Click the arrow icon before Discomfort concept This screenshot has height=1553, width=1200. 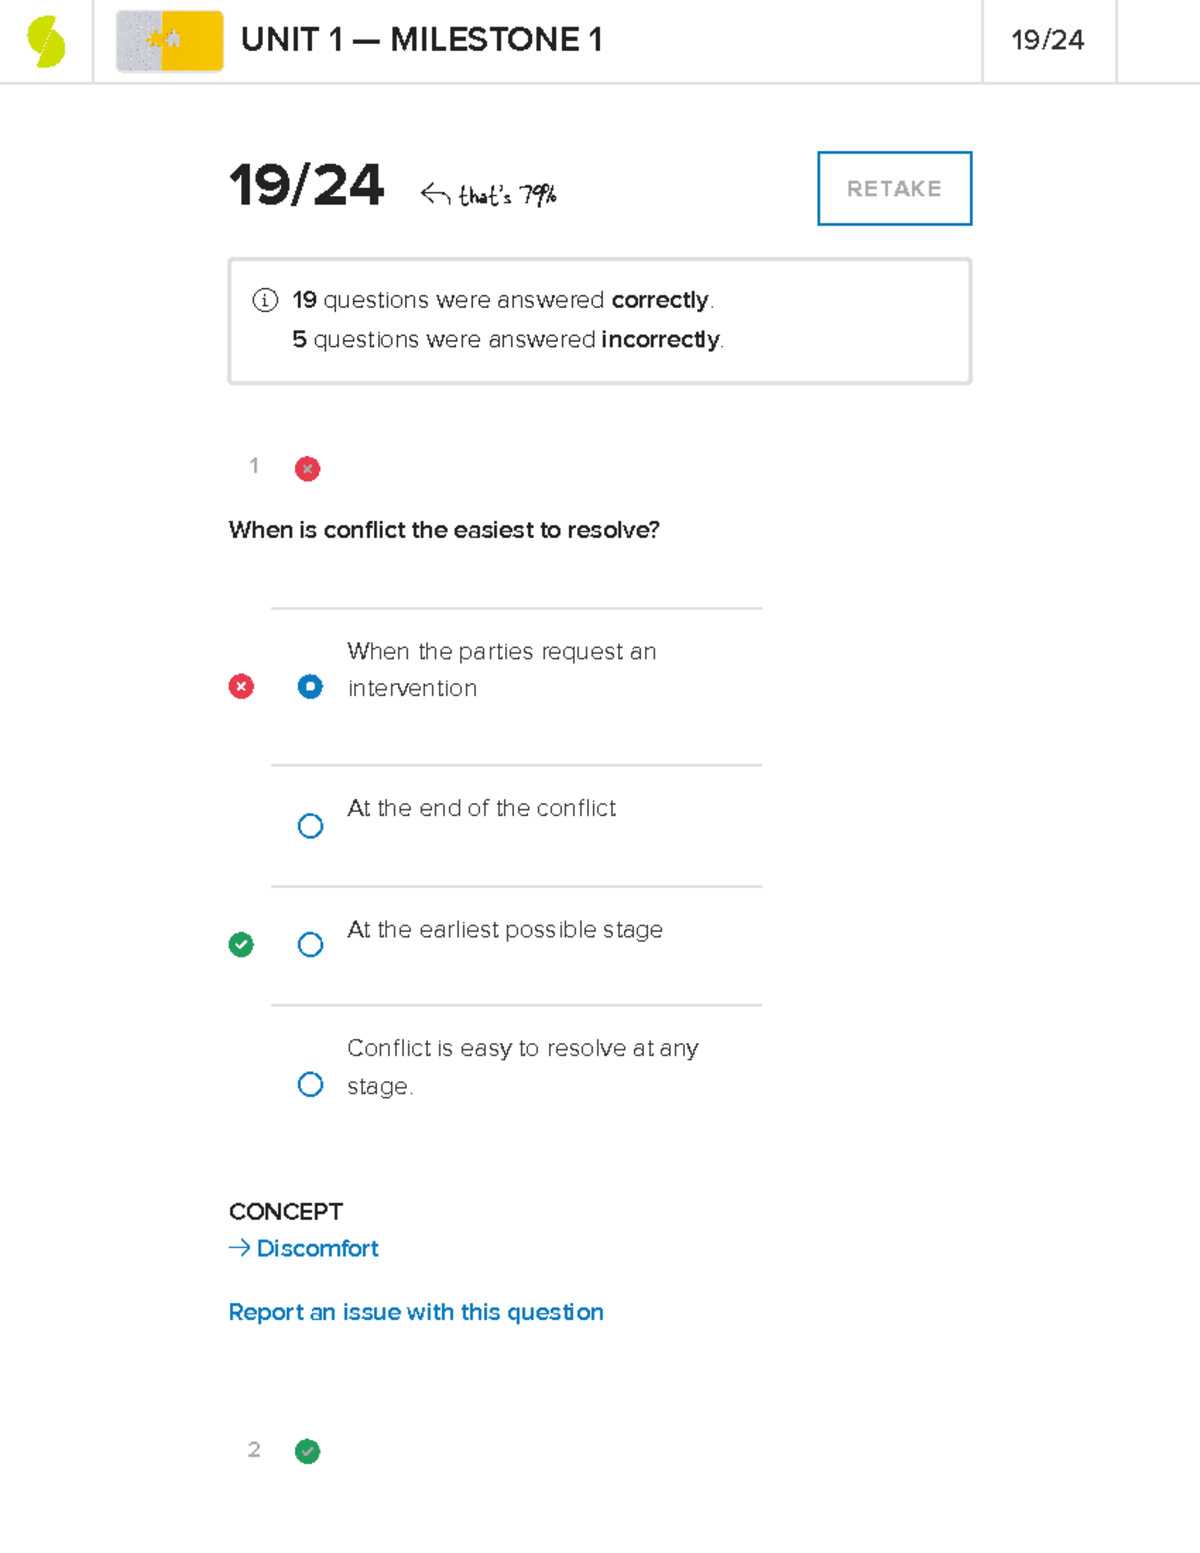coord(238,1248)
